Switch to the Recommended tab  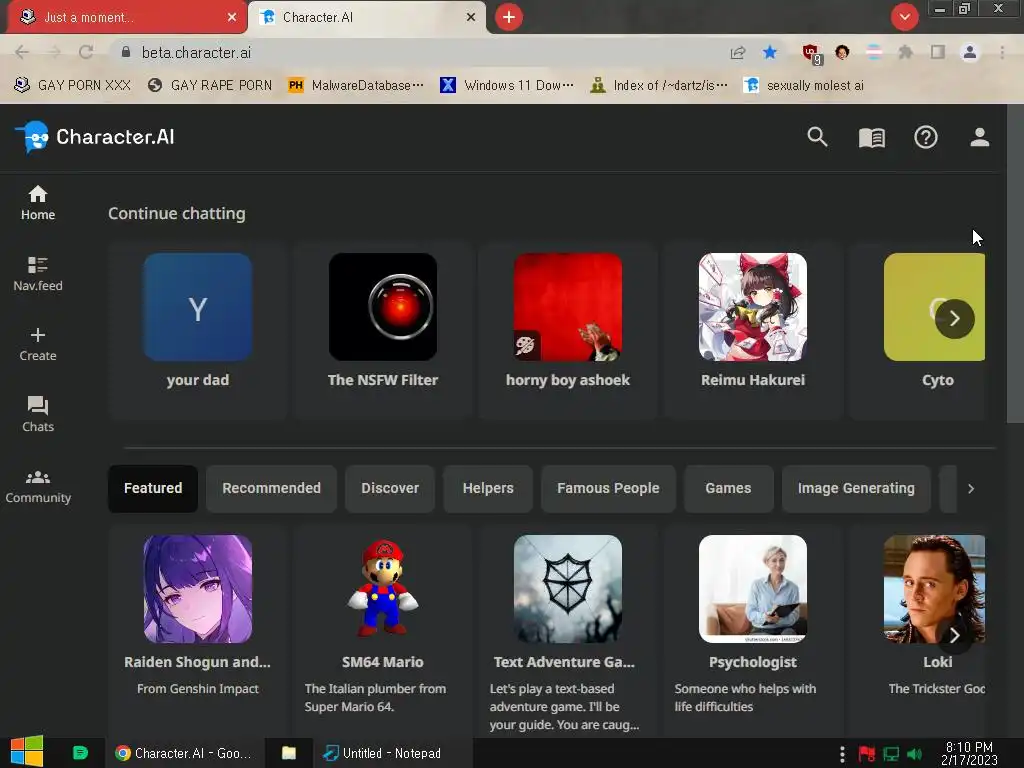tap(271, 488)
